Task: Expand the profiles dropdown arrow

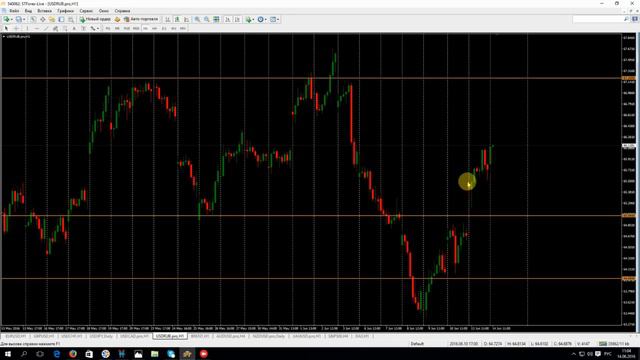Action: (24, 19)
